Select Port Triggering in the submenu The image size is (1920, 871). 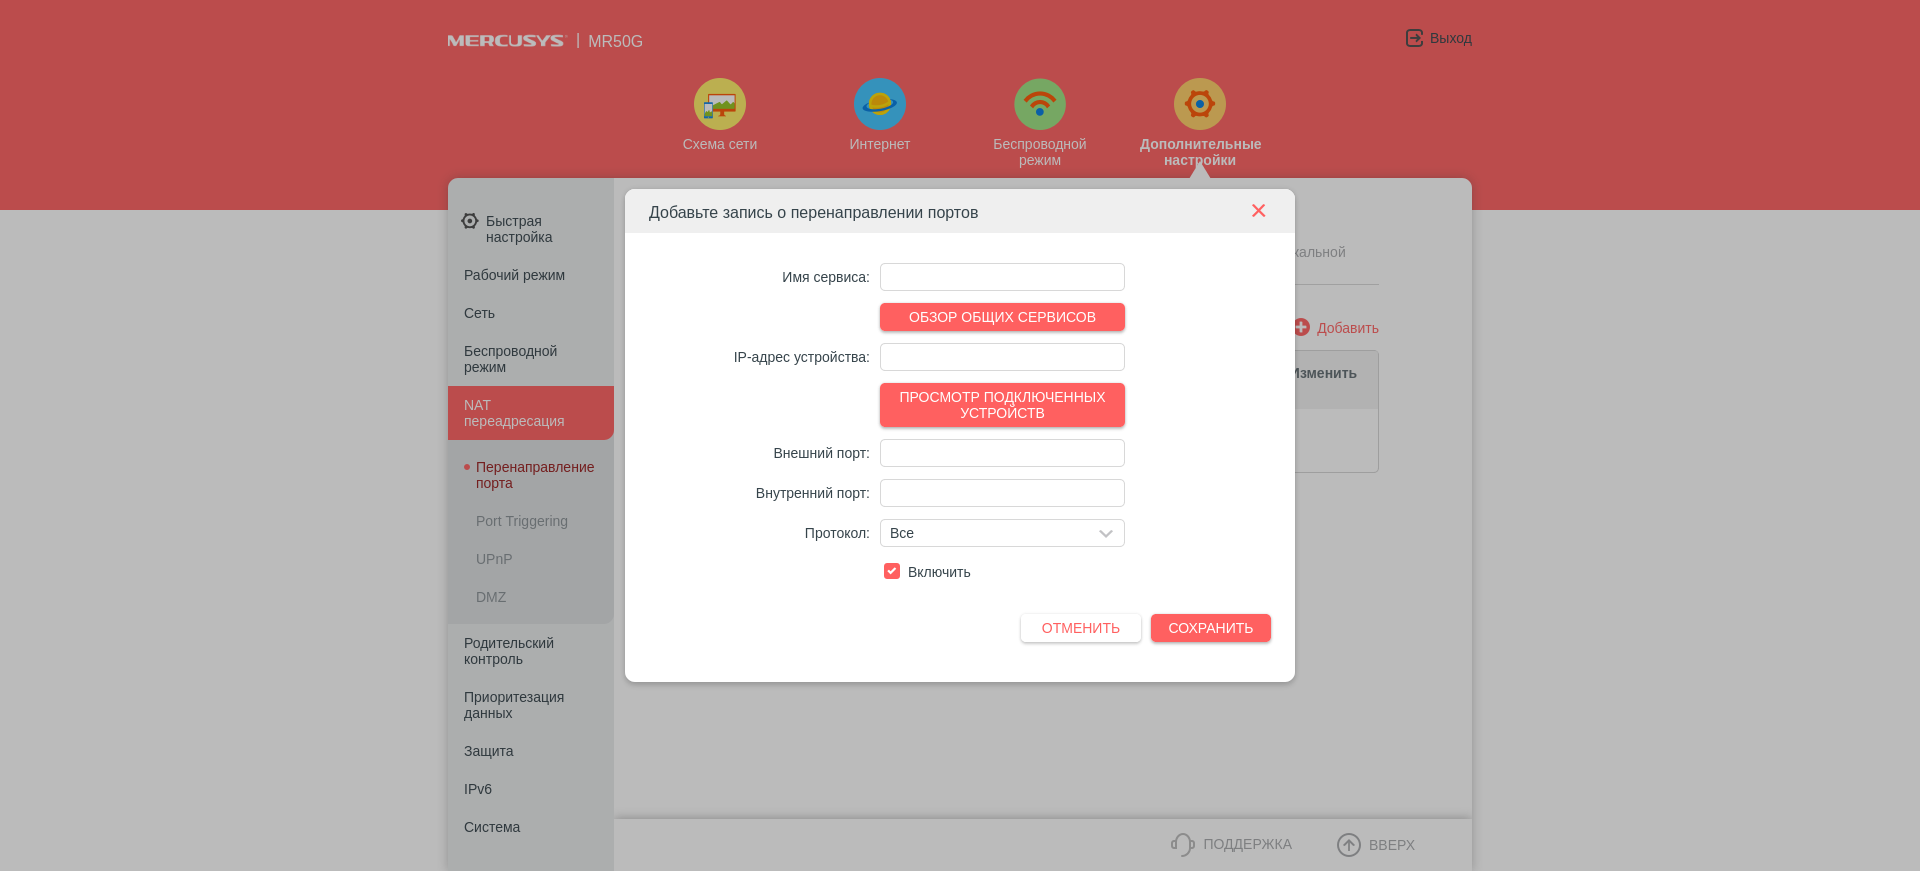522,521
